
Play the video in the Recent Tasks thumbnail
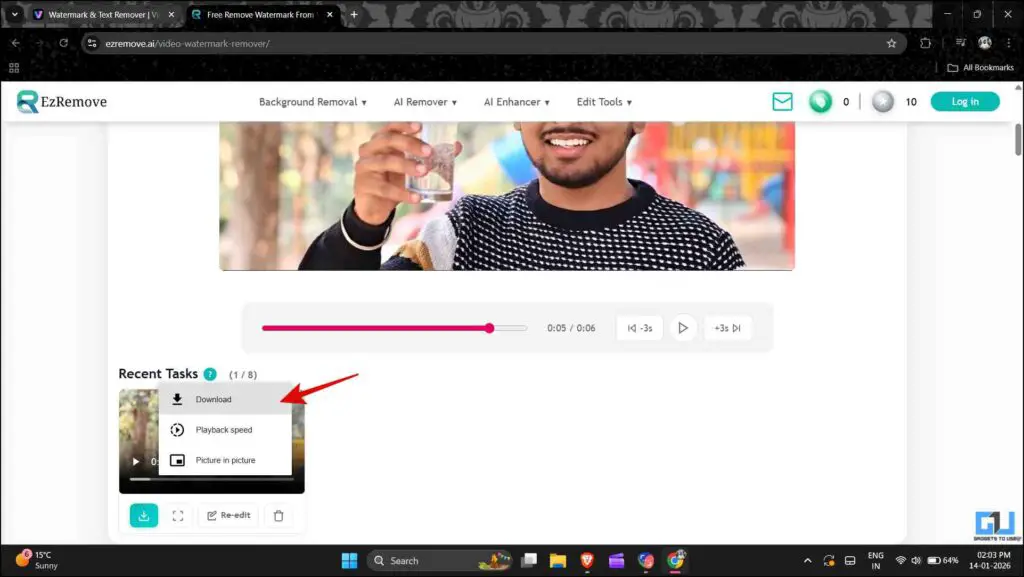point(135,461)
